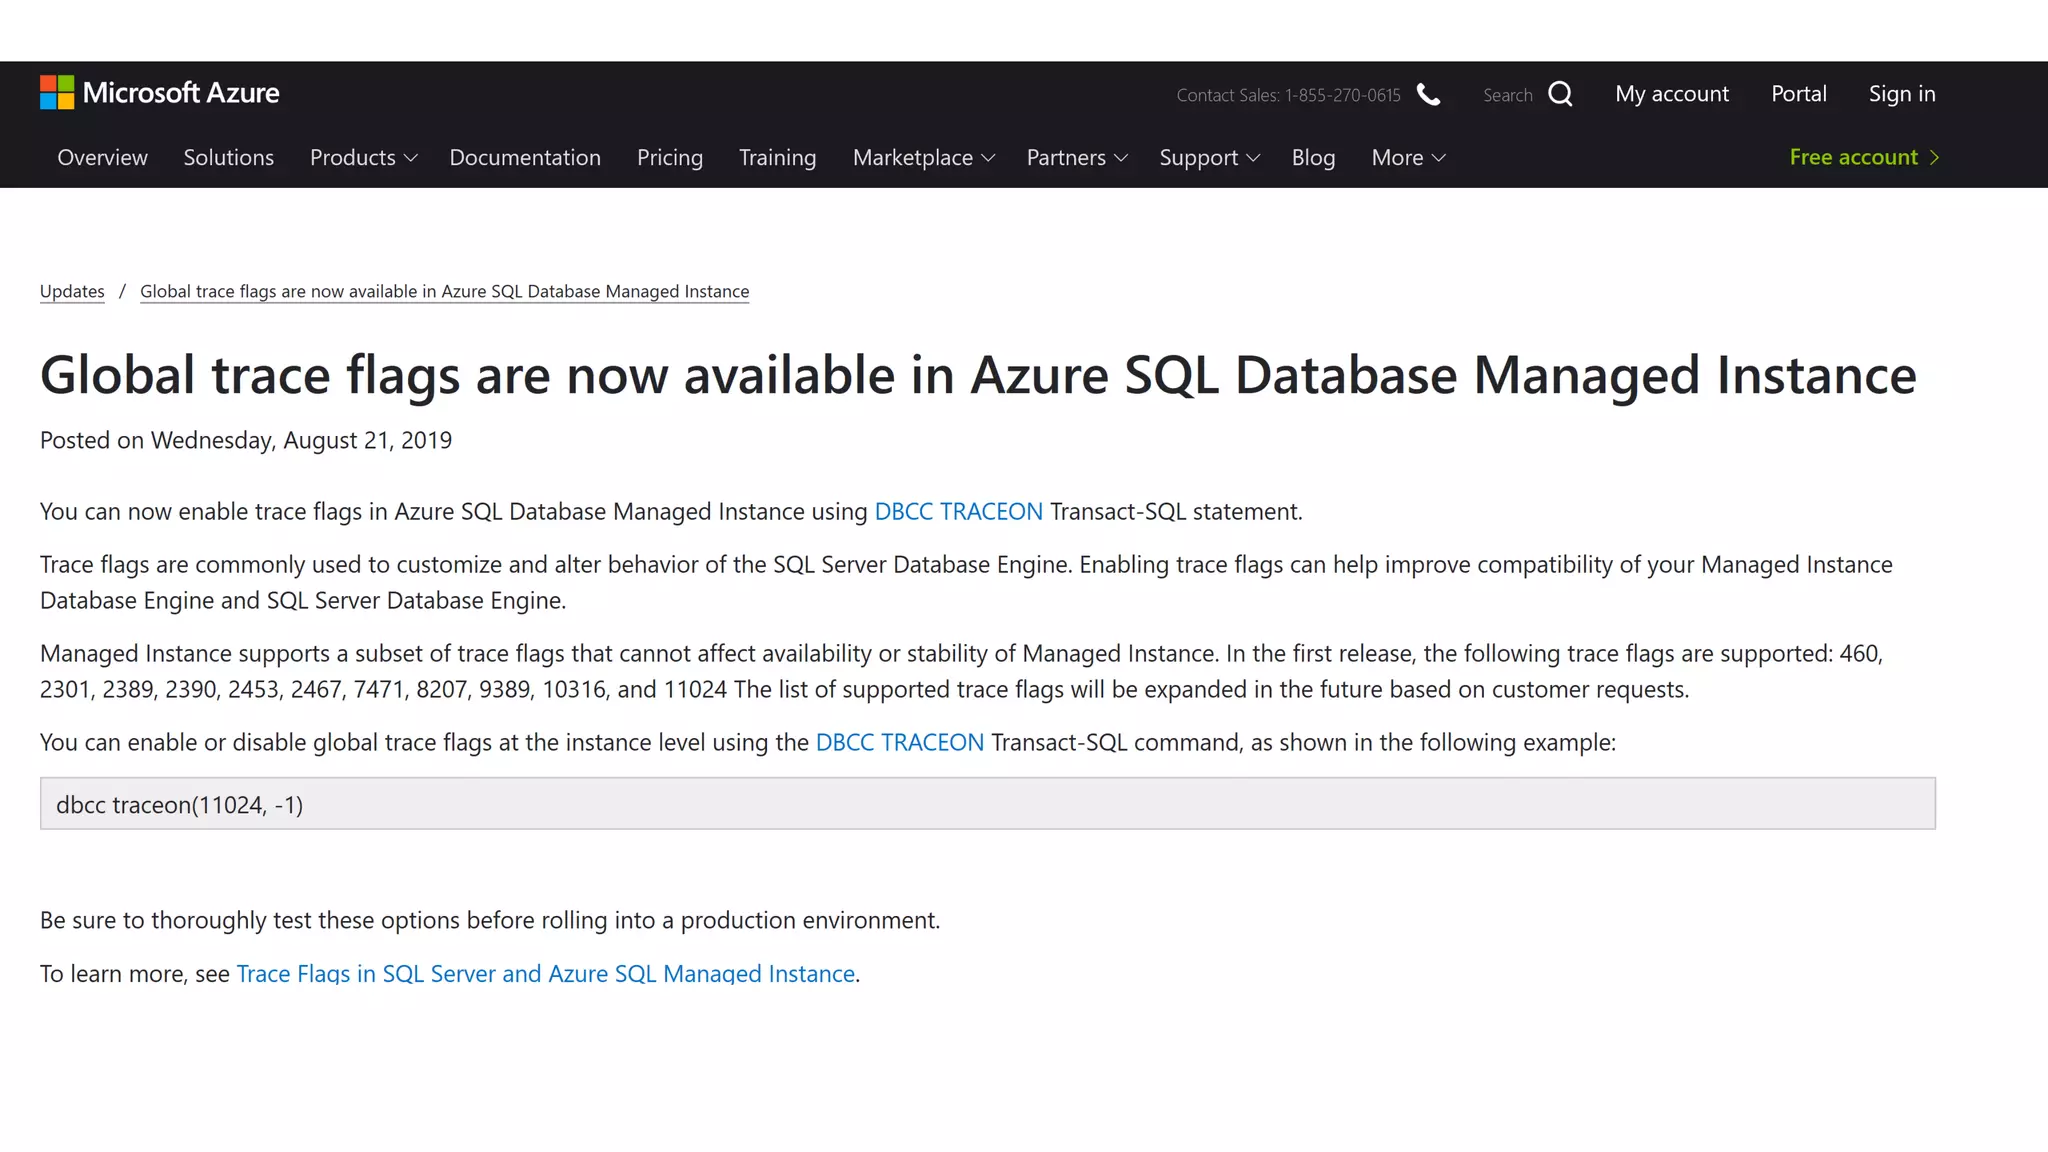This screenshot has width=2048, height=1152.
Task: Open the Portal link
Action: [1798, 94]
